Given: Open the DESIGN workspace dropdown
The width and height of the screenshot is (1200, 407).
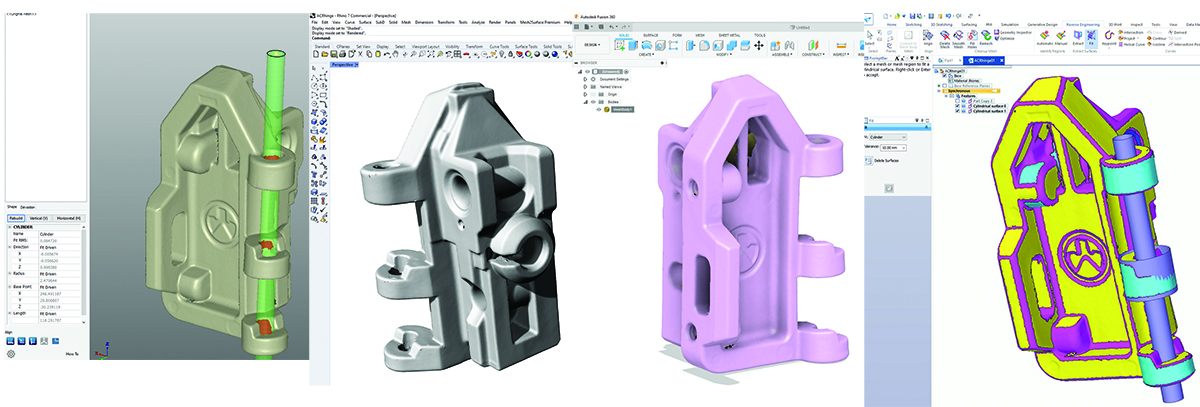Looking at the screenshot, I should coord(592,45).
